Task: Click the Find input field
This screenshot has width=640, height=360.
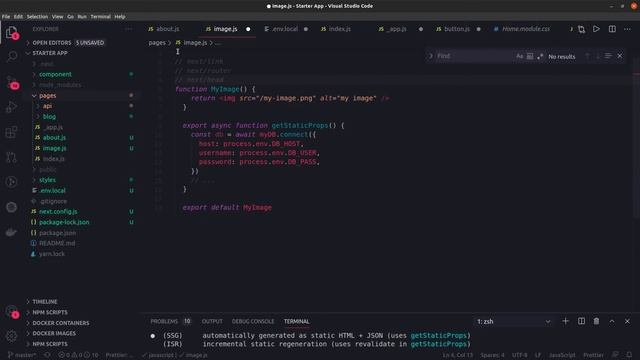Action: (x=473, y=56)
